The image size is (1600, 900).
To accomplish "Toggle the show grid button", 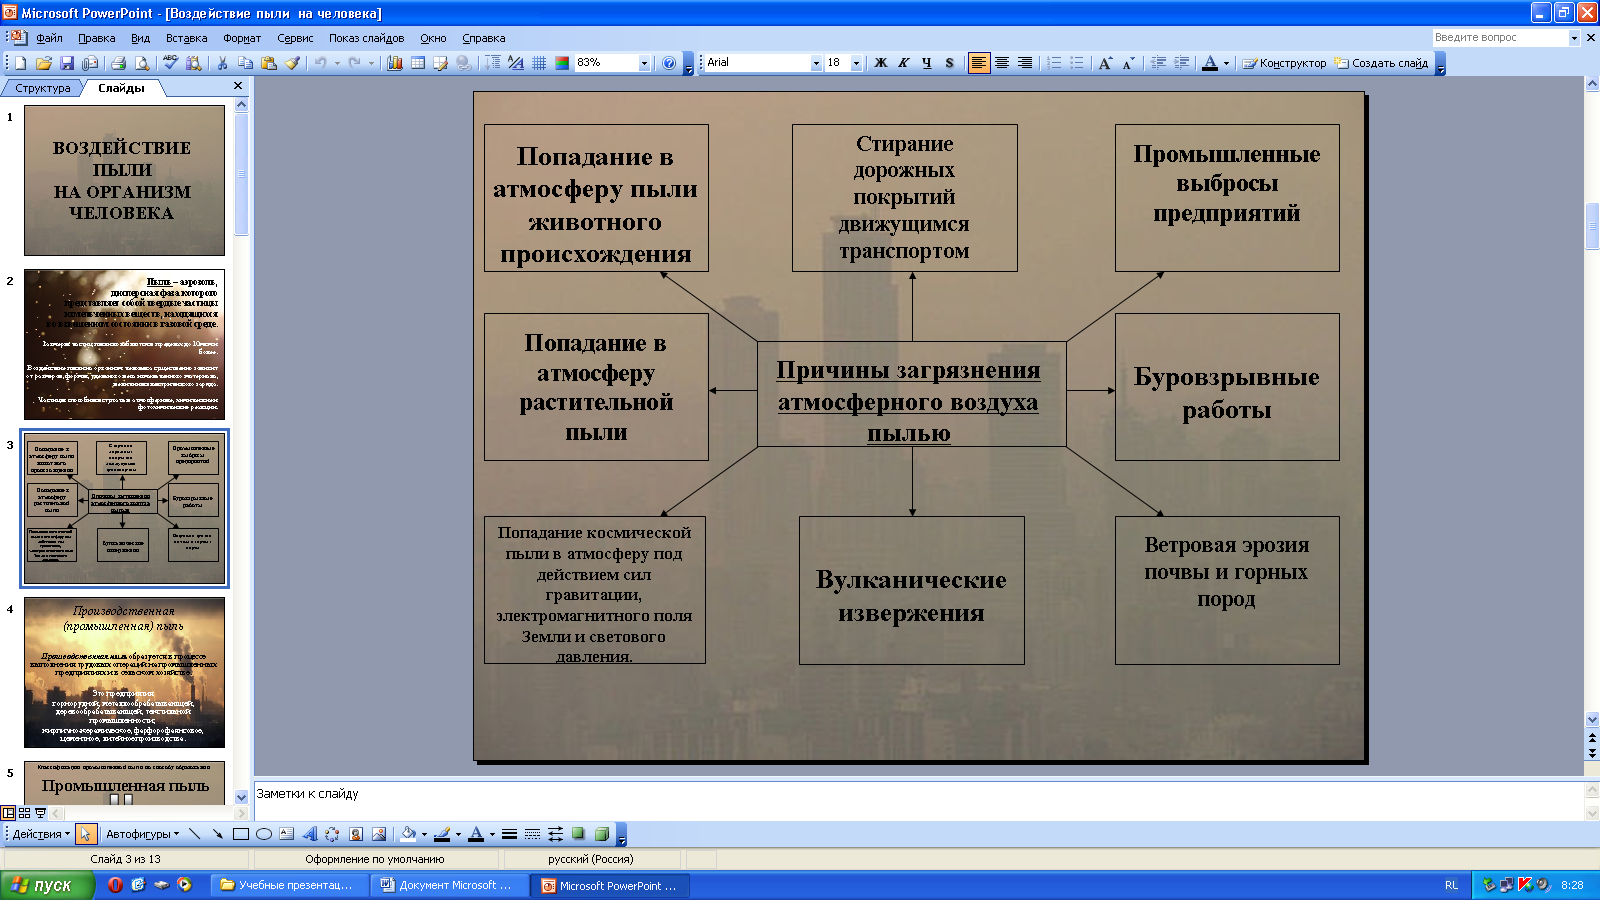I will click(539, 63).
